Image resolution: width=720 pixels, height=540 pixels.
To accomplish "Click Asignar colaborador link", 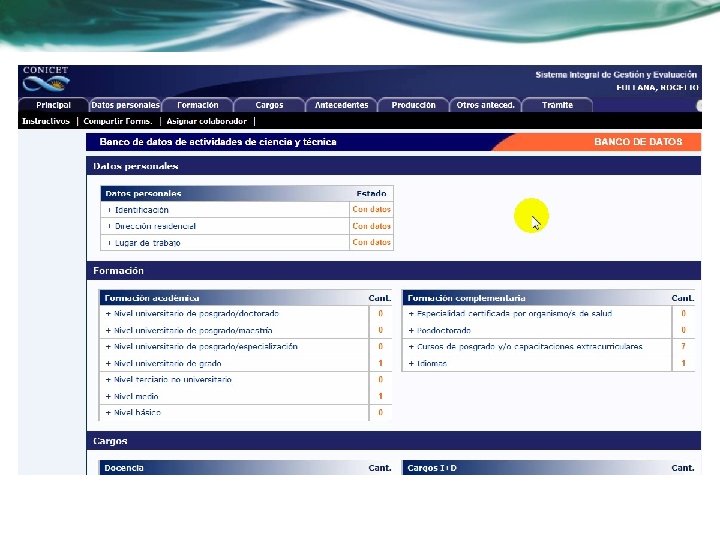I will point(206,121).
